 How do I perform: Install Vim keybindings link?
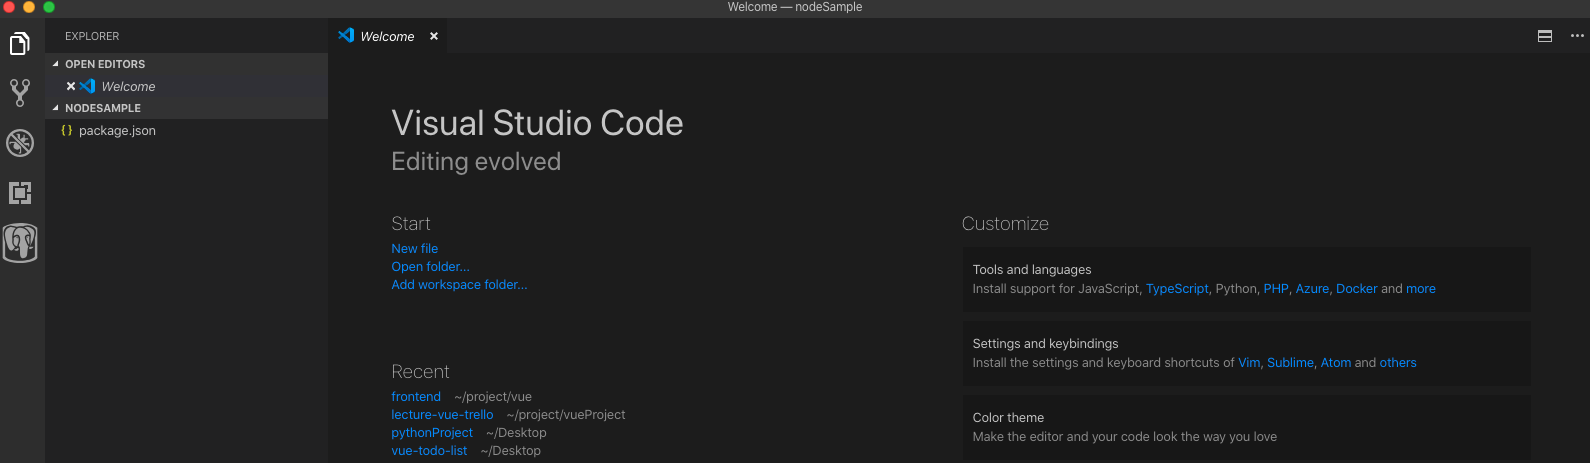click(x=1249, y=363)
